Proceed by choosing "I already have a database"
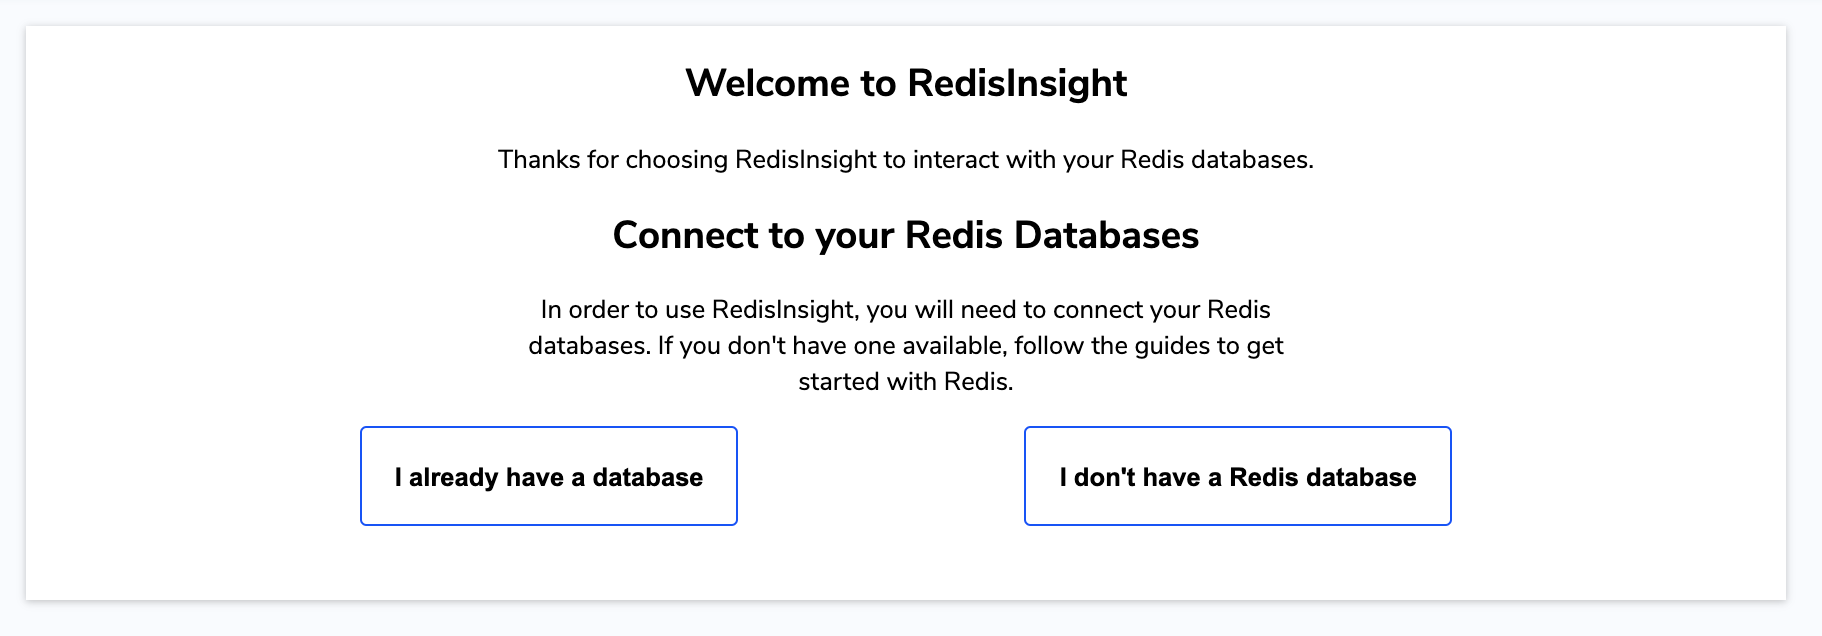 (548, 477)
